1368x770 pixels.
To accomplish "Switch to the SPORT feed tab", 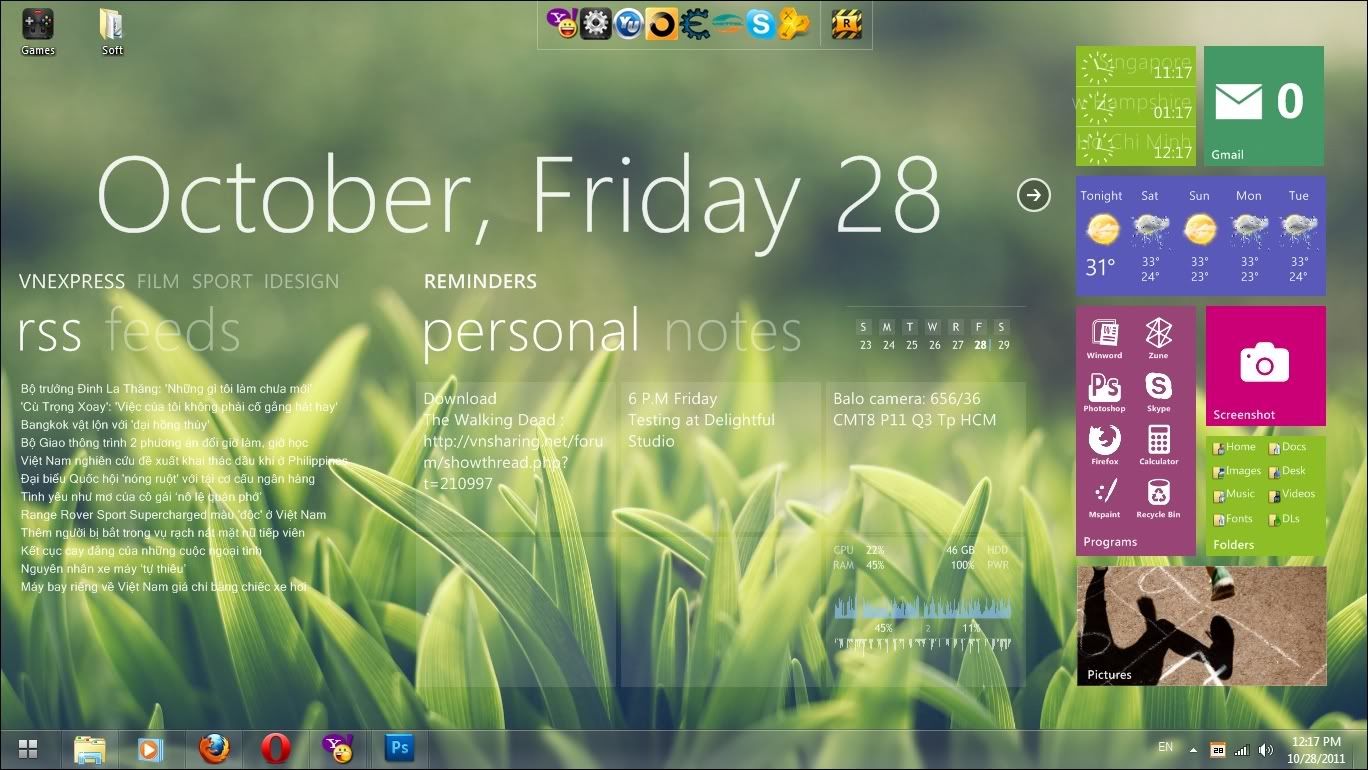I will pyautogui.click(x=222, y=282).
